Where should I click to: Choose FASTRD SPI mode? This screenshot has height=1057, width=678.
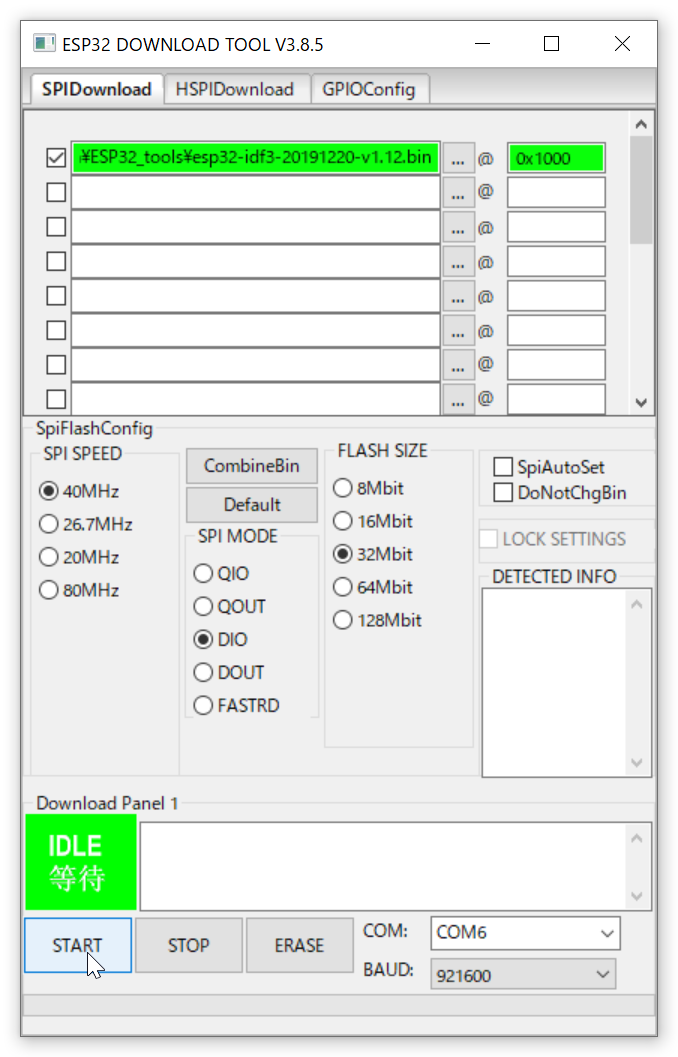237,705
